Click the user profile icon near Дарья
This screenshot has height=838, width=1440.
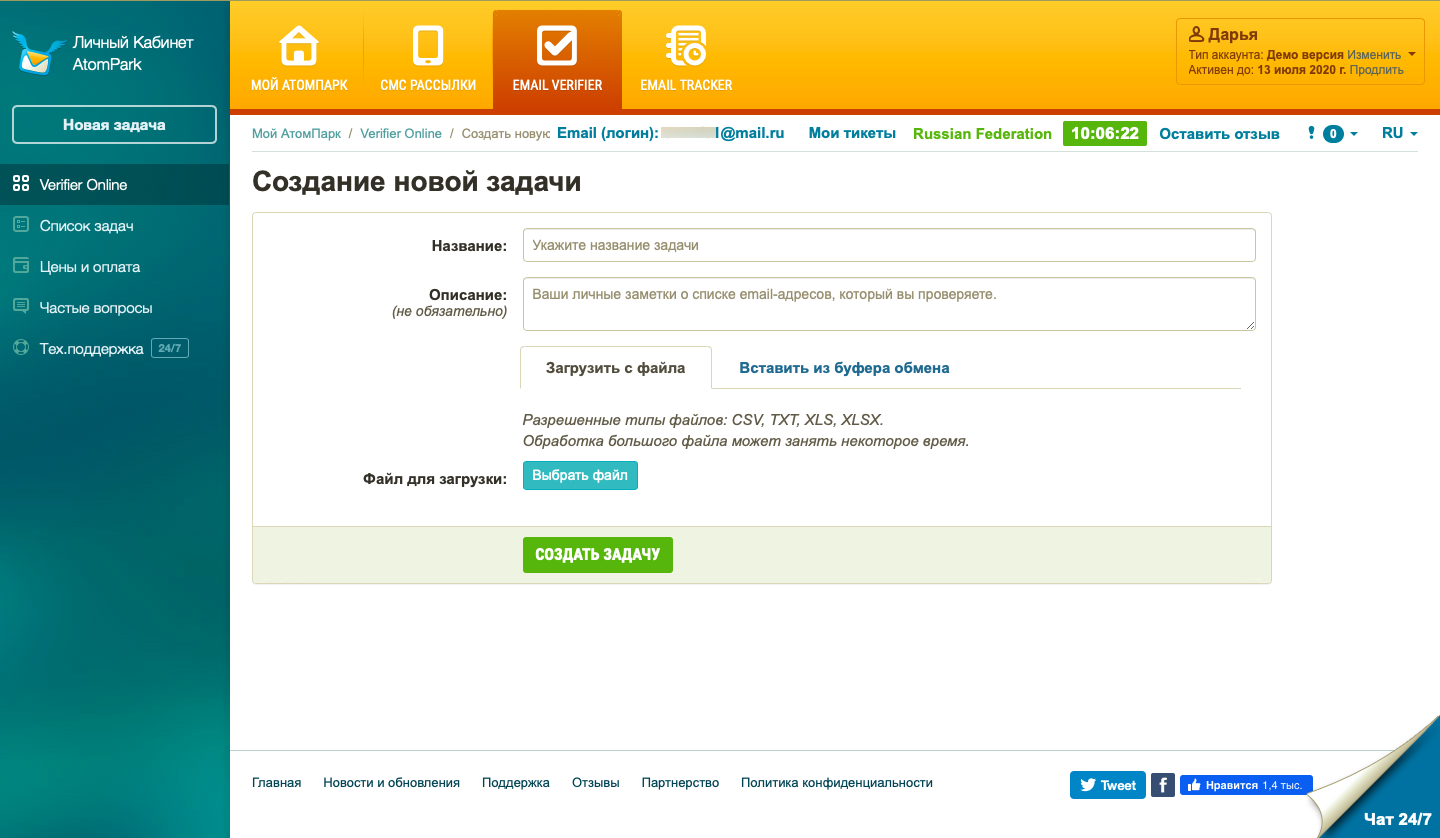tap(1196, 34)
